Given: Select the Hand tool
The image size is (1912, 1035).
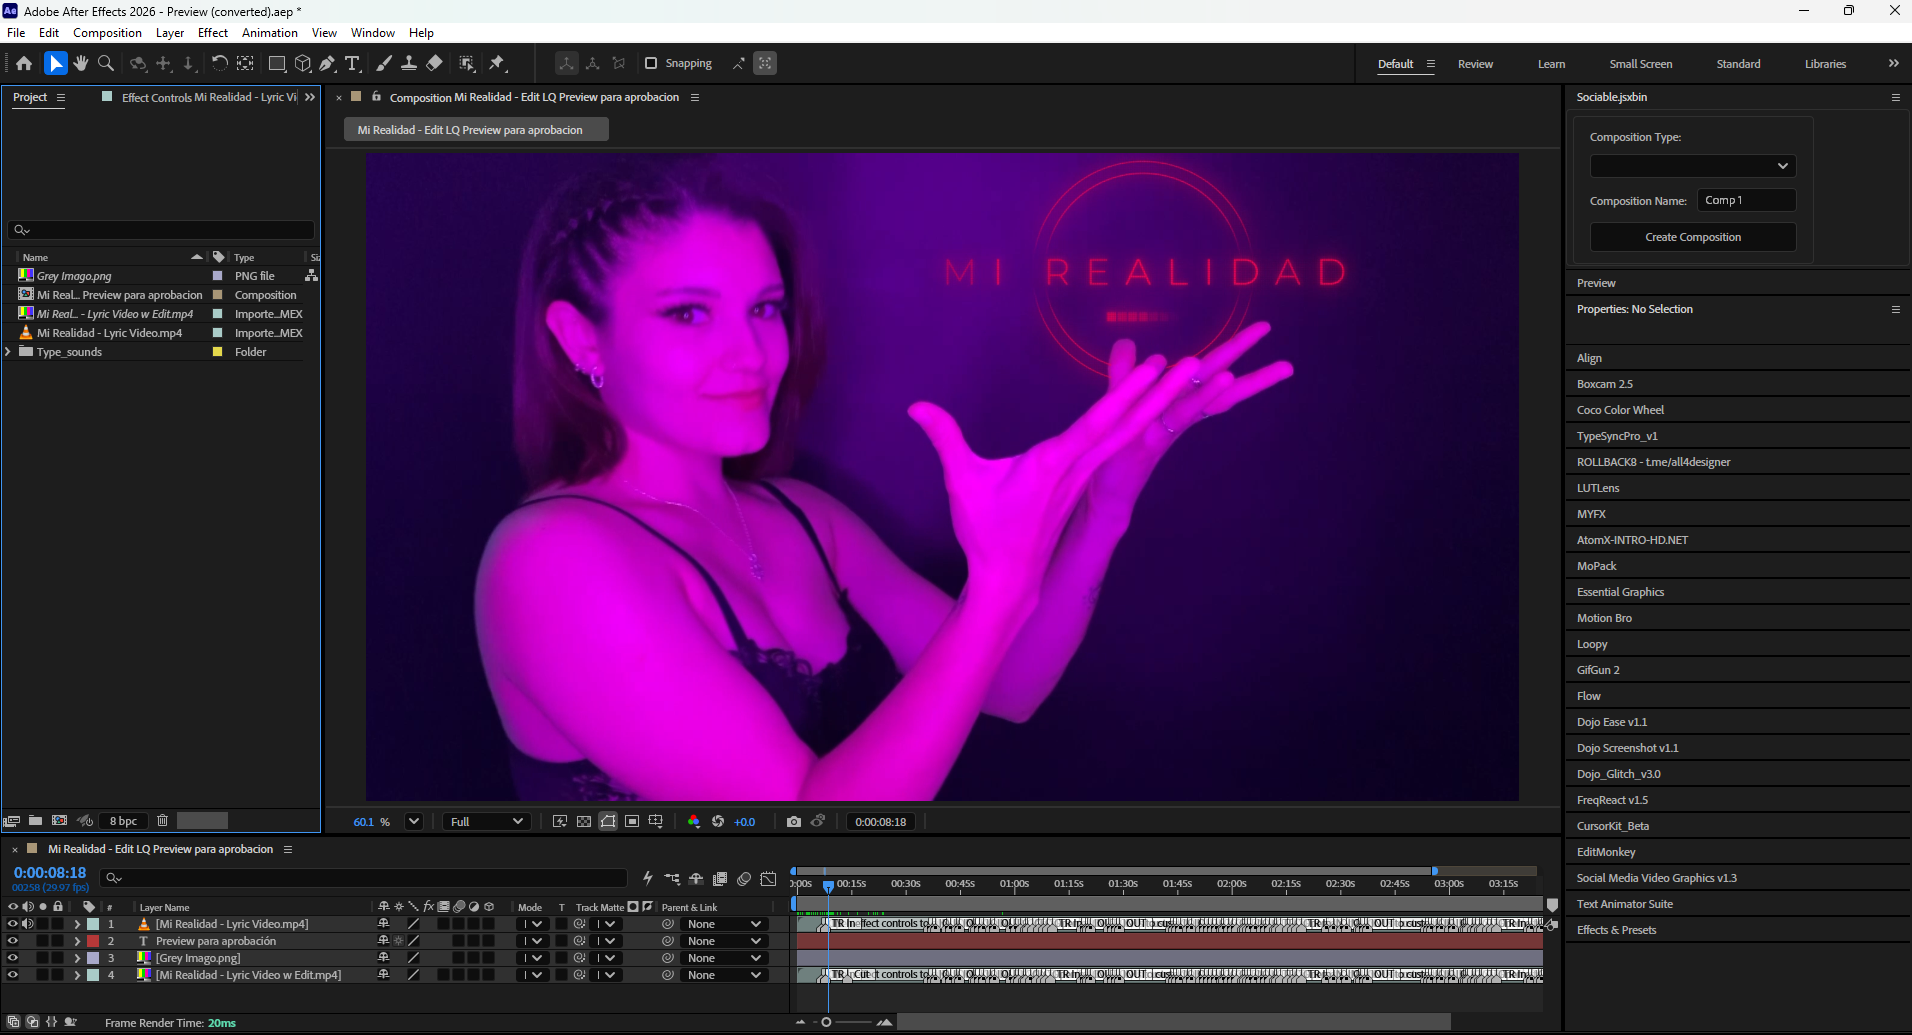Looking at the screenshot, I should (81, 63).
